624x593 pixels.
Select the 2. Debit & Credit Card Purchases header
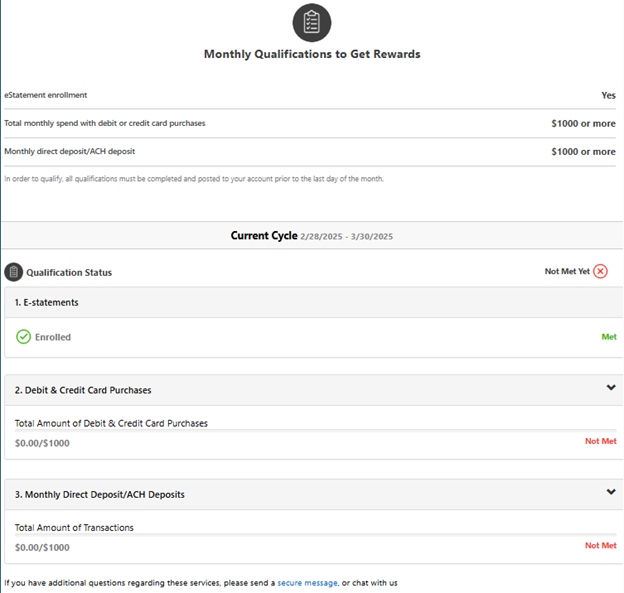pos(83,390)
